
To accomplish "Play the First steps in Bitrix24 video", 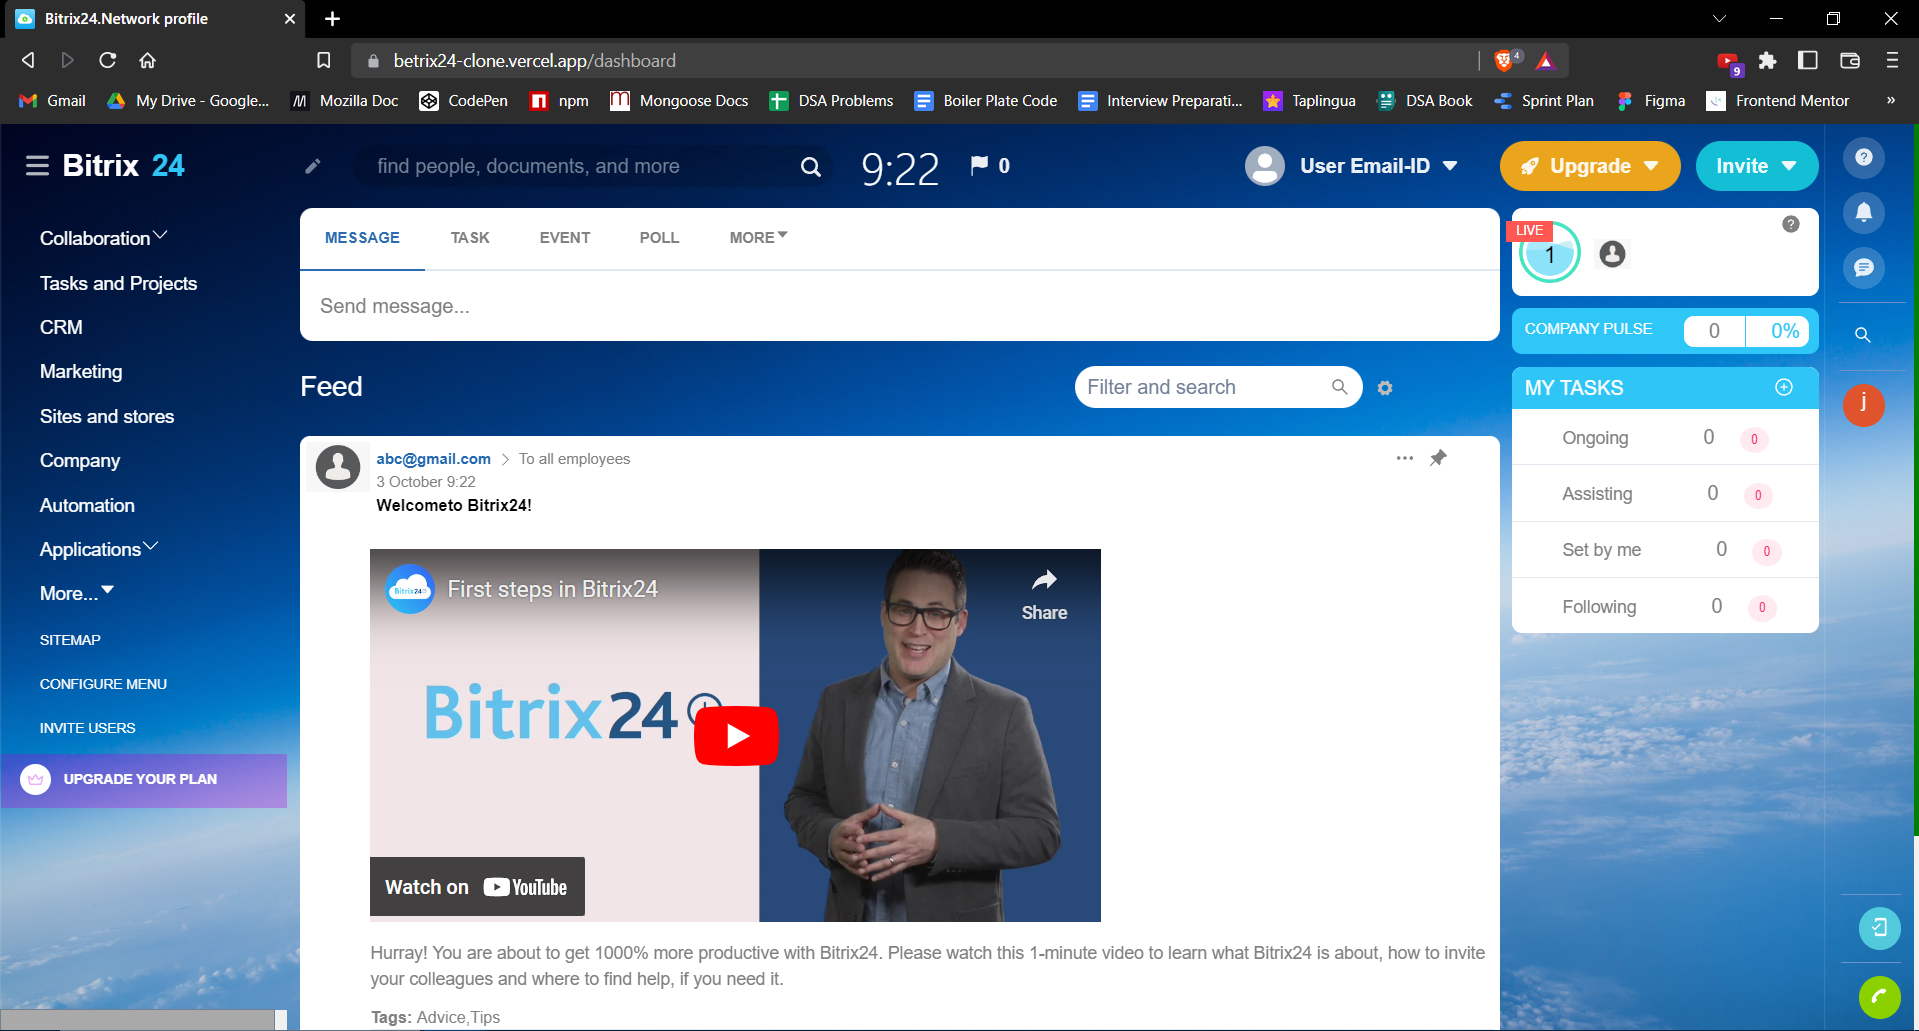I will 737,736.
